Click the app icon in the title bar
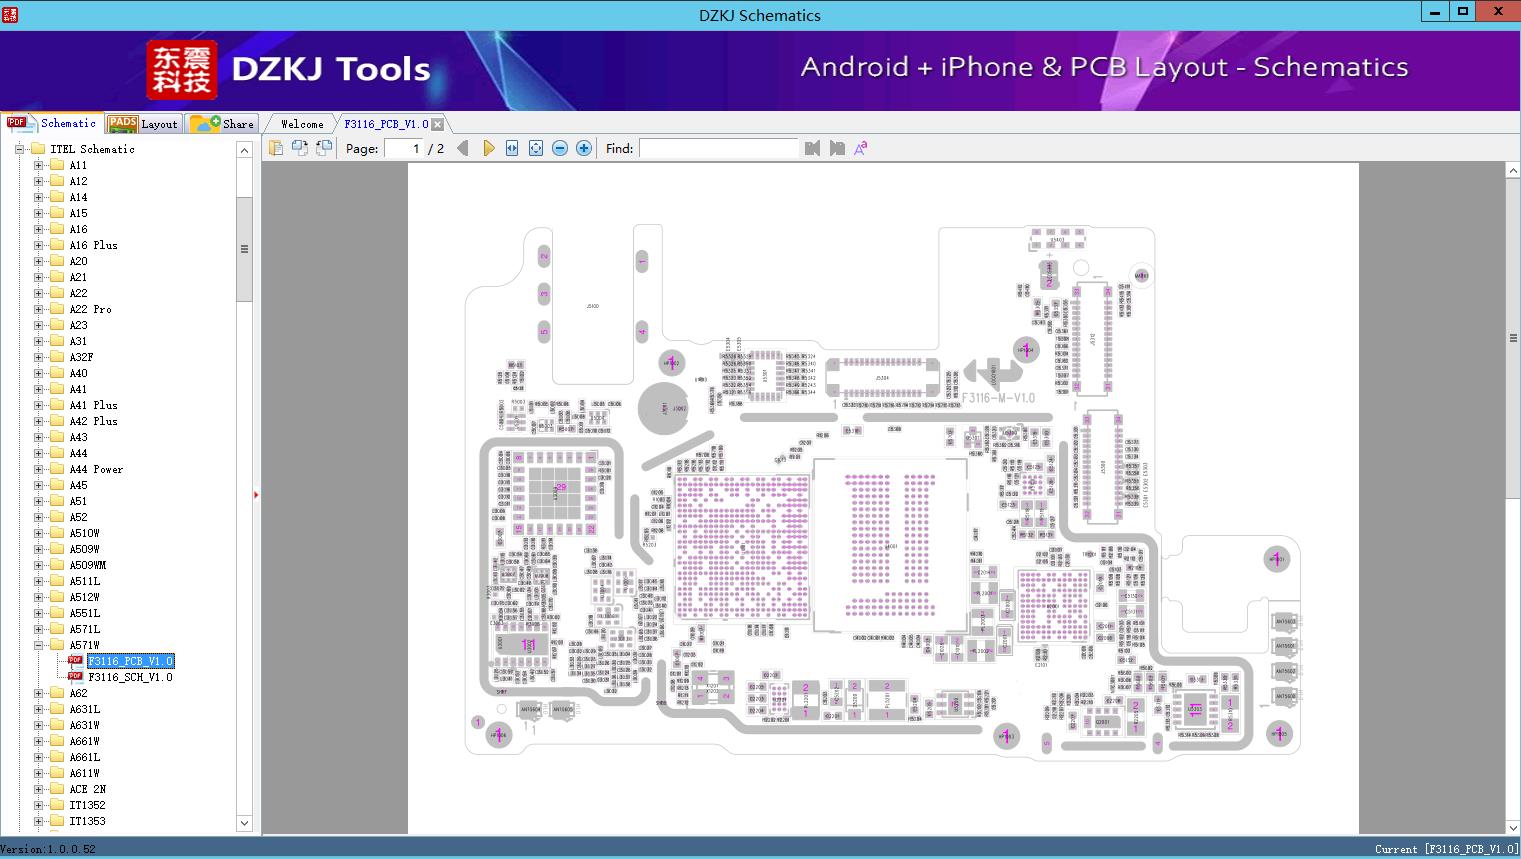Image resolution: width=1521 pixels, height=859 pixels. (x=10, y=14)
